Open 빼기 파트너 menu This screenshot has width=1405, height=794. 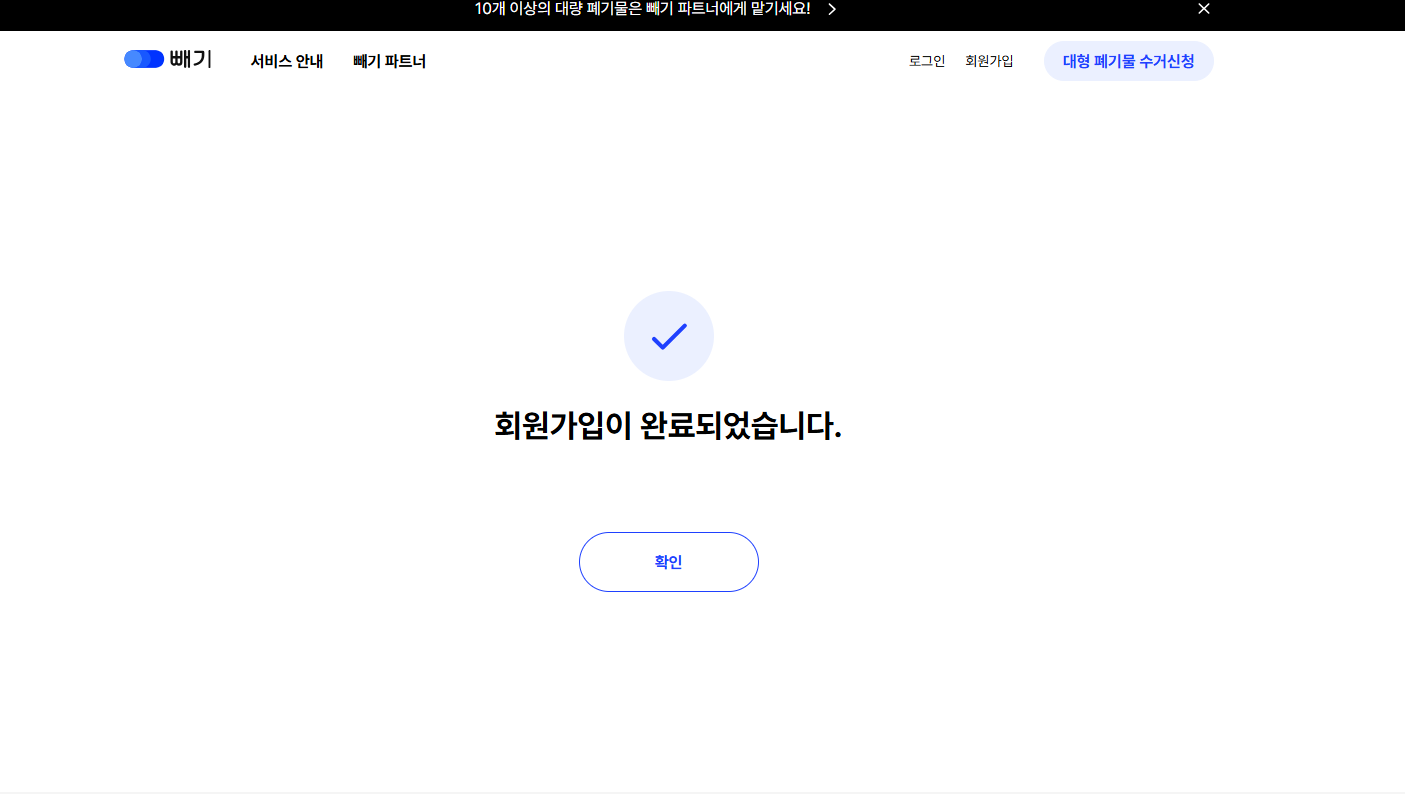click(389, 61)
